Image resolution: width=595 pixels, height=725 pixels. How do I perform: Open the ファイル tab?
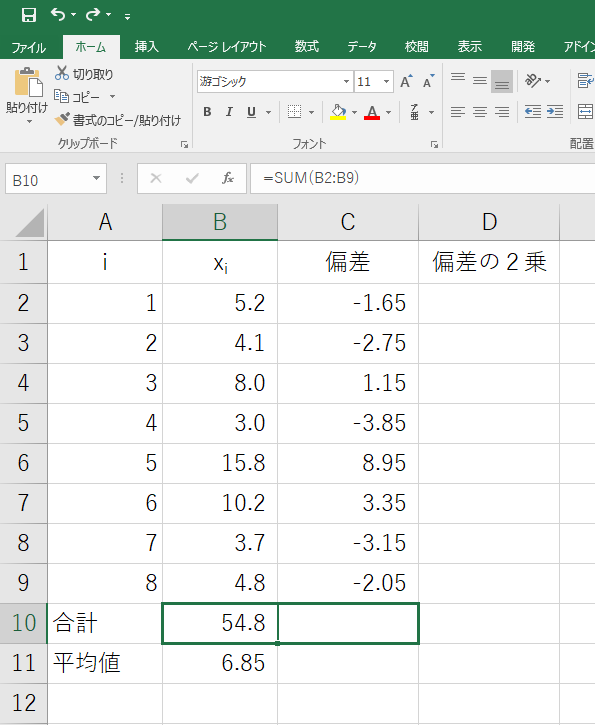(29, 47)
